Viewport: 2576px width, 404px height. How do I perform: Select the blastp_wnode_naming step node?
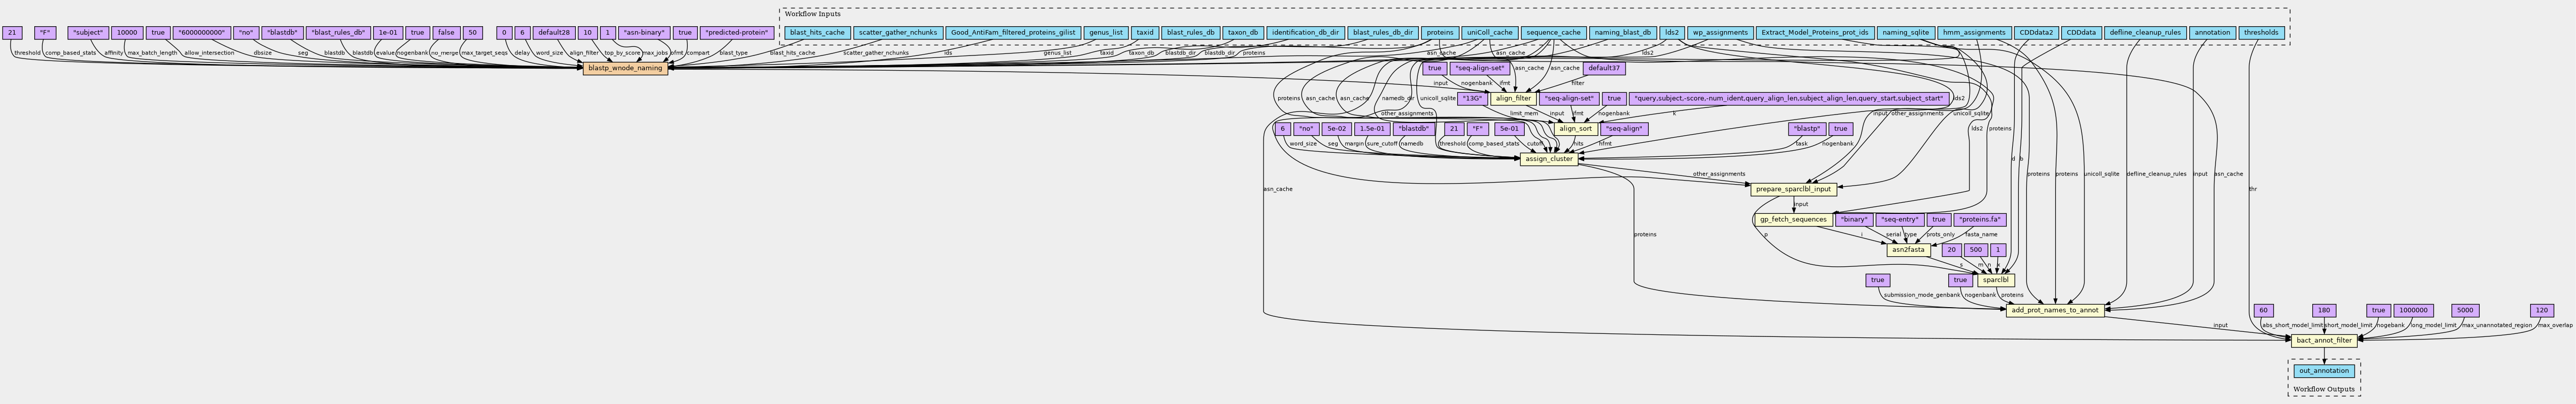pyautogui.click(x=625, y=68)
